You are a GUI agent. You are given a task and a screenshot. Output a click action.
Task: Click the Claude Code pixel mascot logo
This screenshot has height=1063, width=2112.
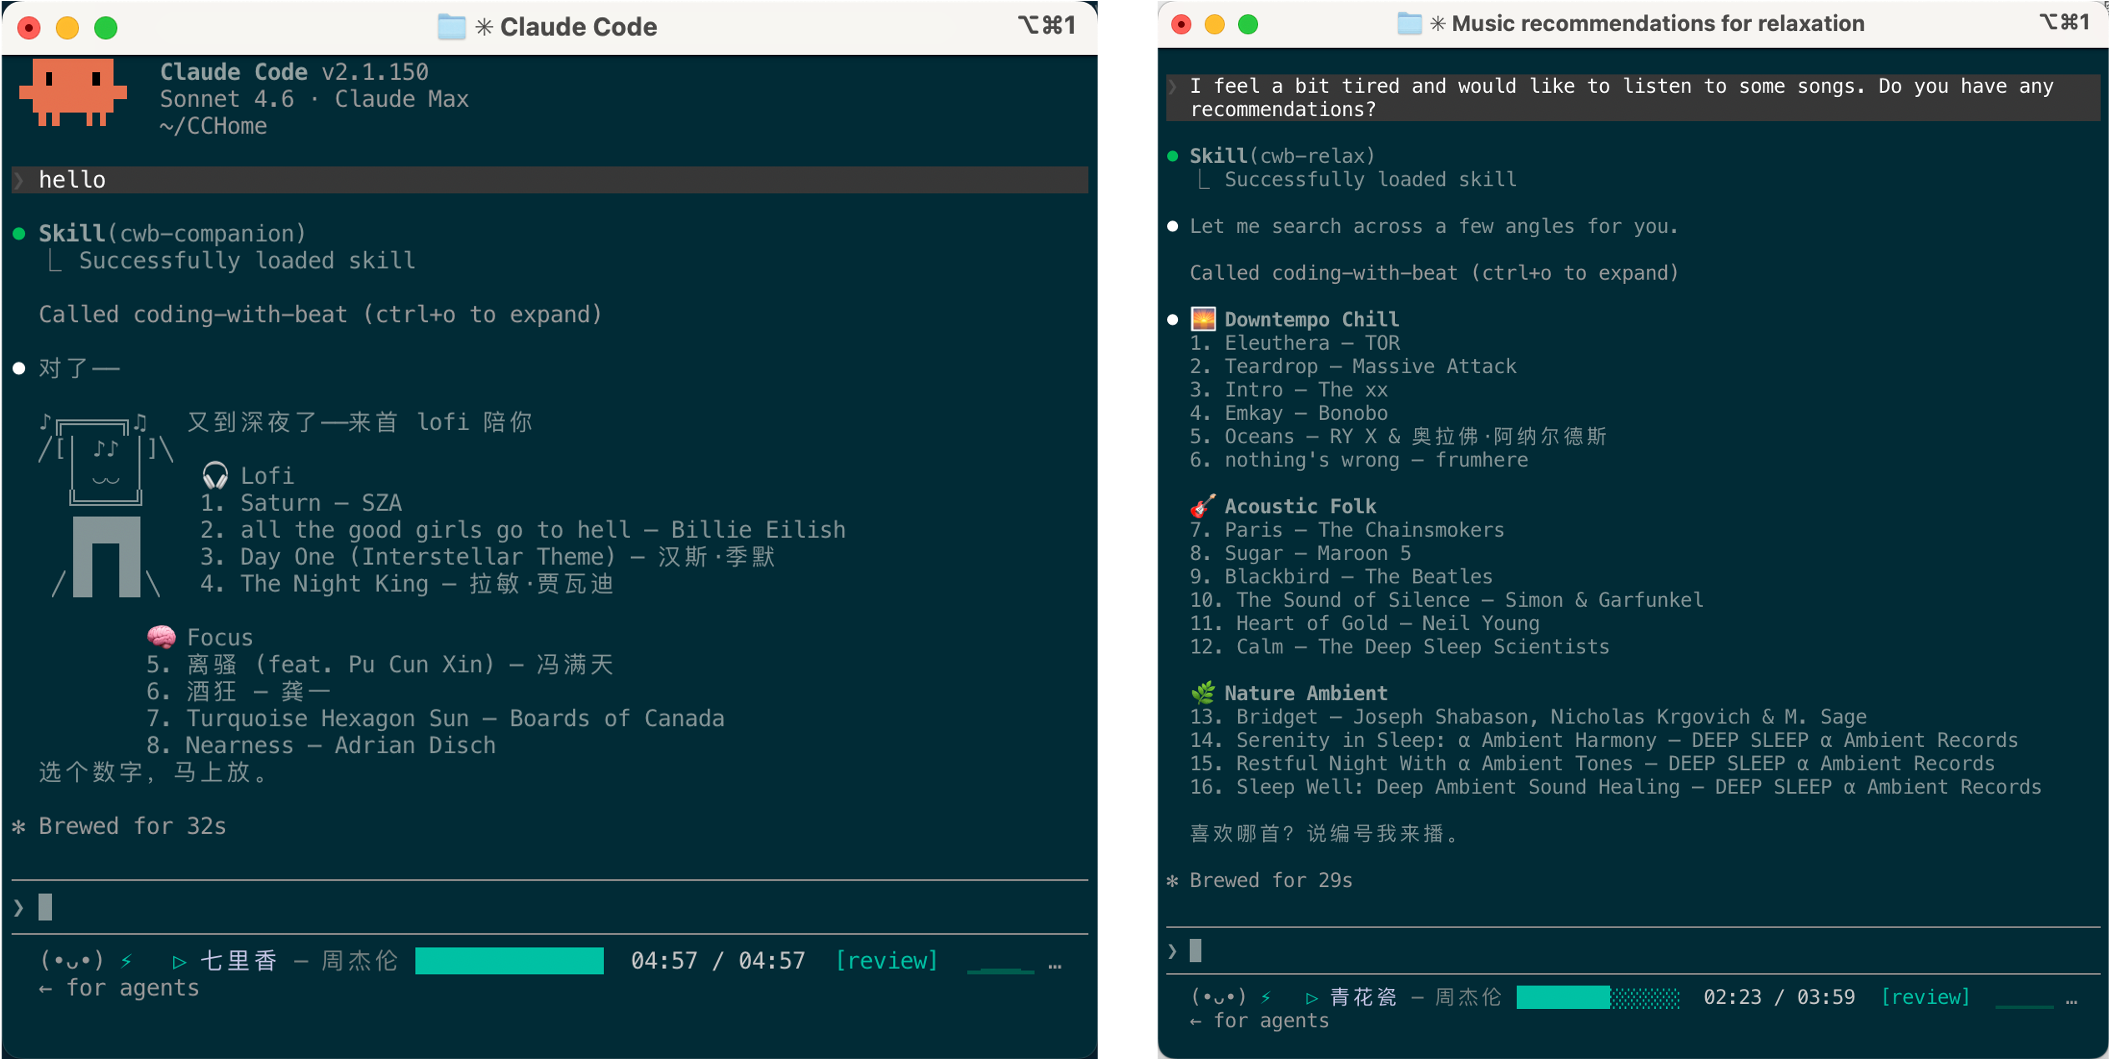[x=73, y=92]
